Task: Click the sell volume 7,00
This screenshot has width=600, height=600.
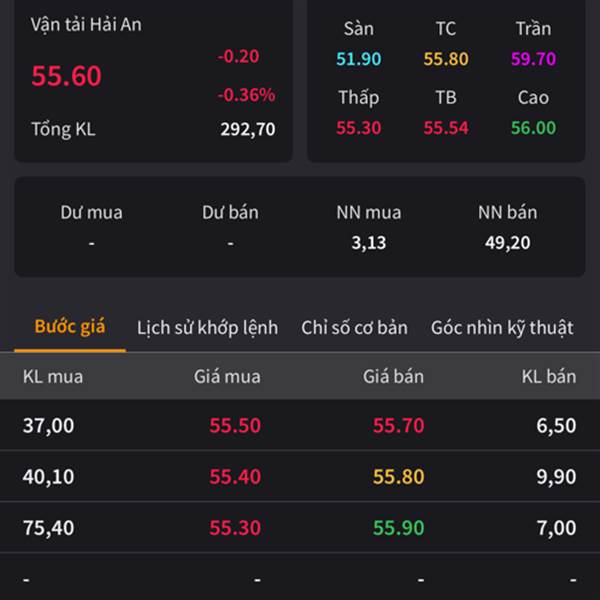Action: click(x=556, y=528)
